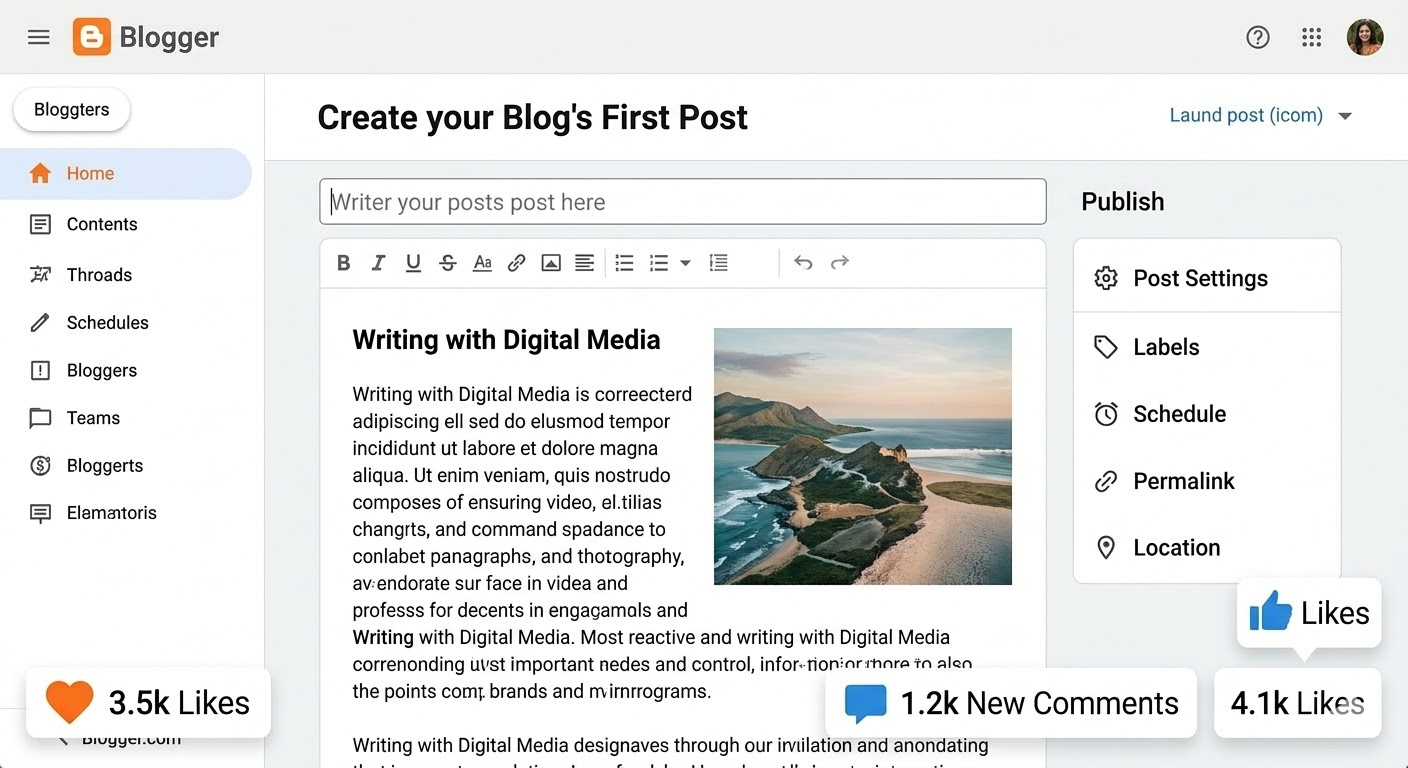Click the Blogger wordmark text
This screenshot has height=768, width=1408.
(x=169, y=38)
